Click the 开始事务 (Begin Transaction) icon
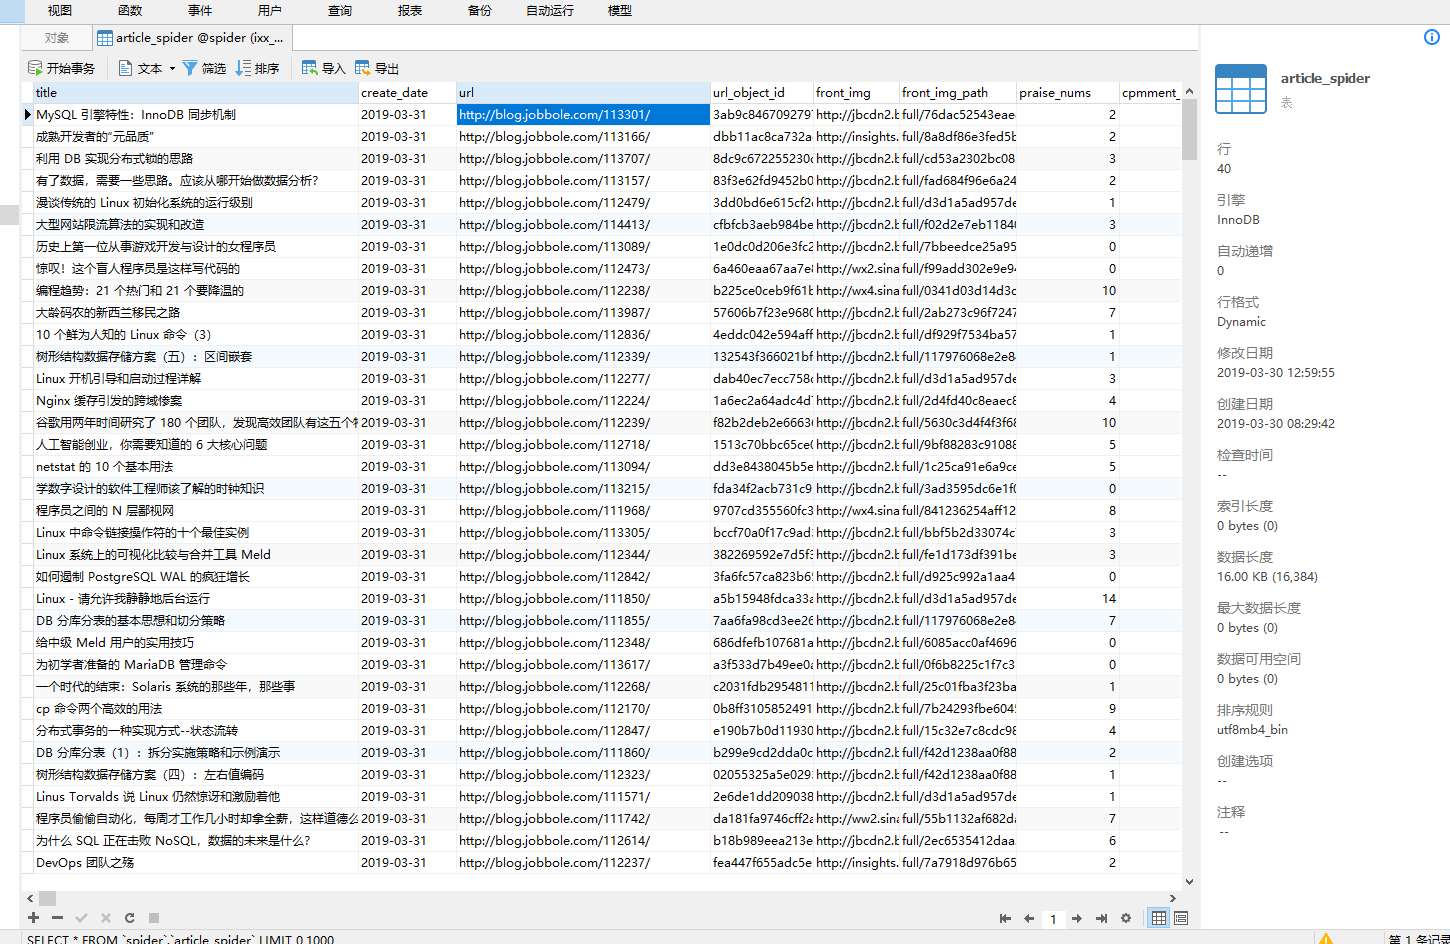Image resolution: width=1450 pixels, height=944 pixels. [x=35, y=68]
